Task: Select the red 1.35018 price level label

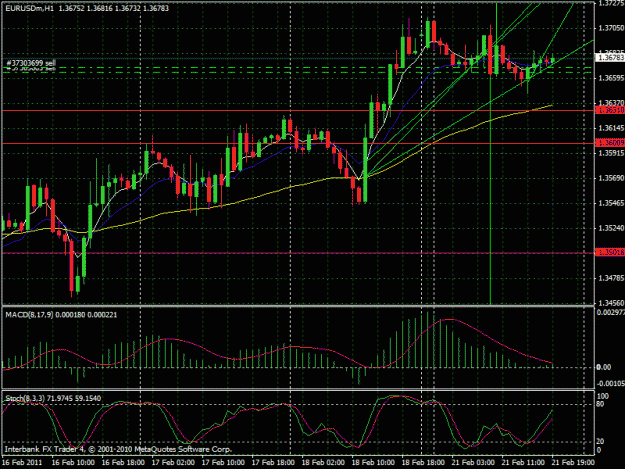Action: [610, 252]
